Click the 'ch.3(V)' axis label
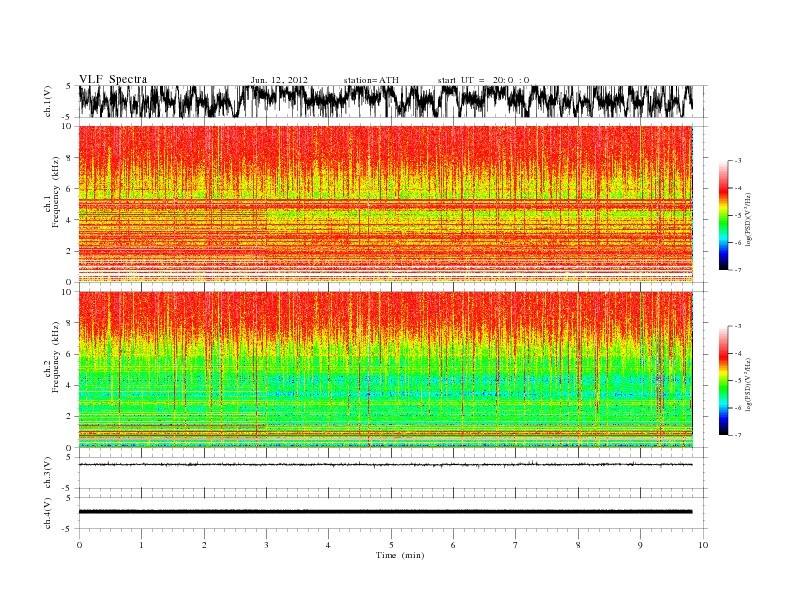 coord(48,473)
